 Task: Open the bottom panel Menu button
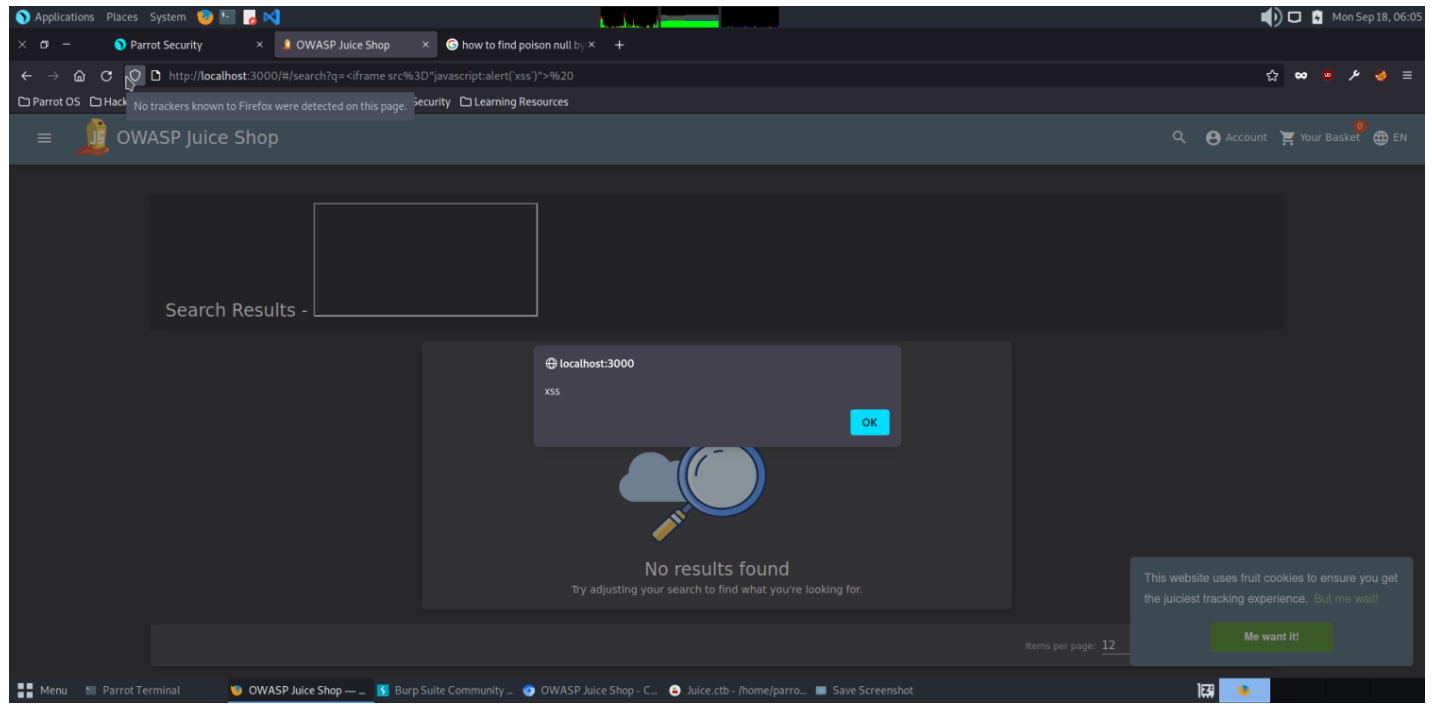pyautogui.click(x=42, y=690)
